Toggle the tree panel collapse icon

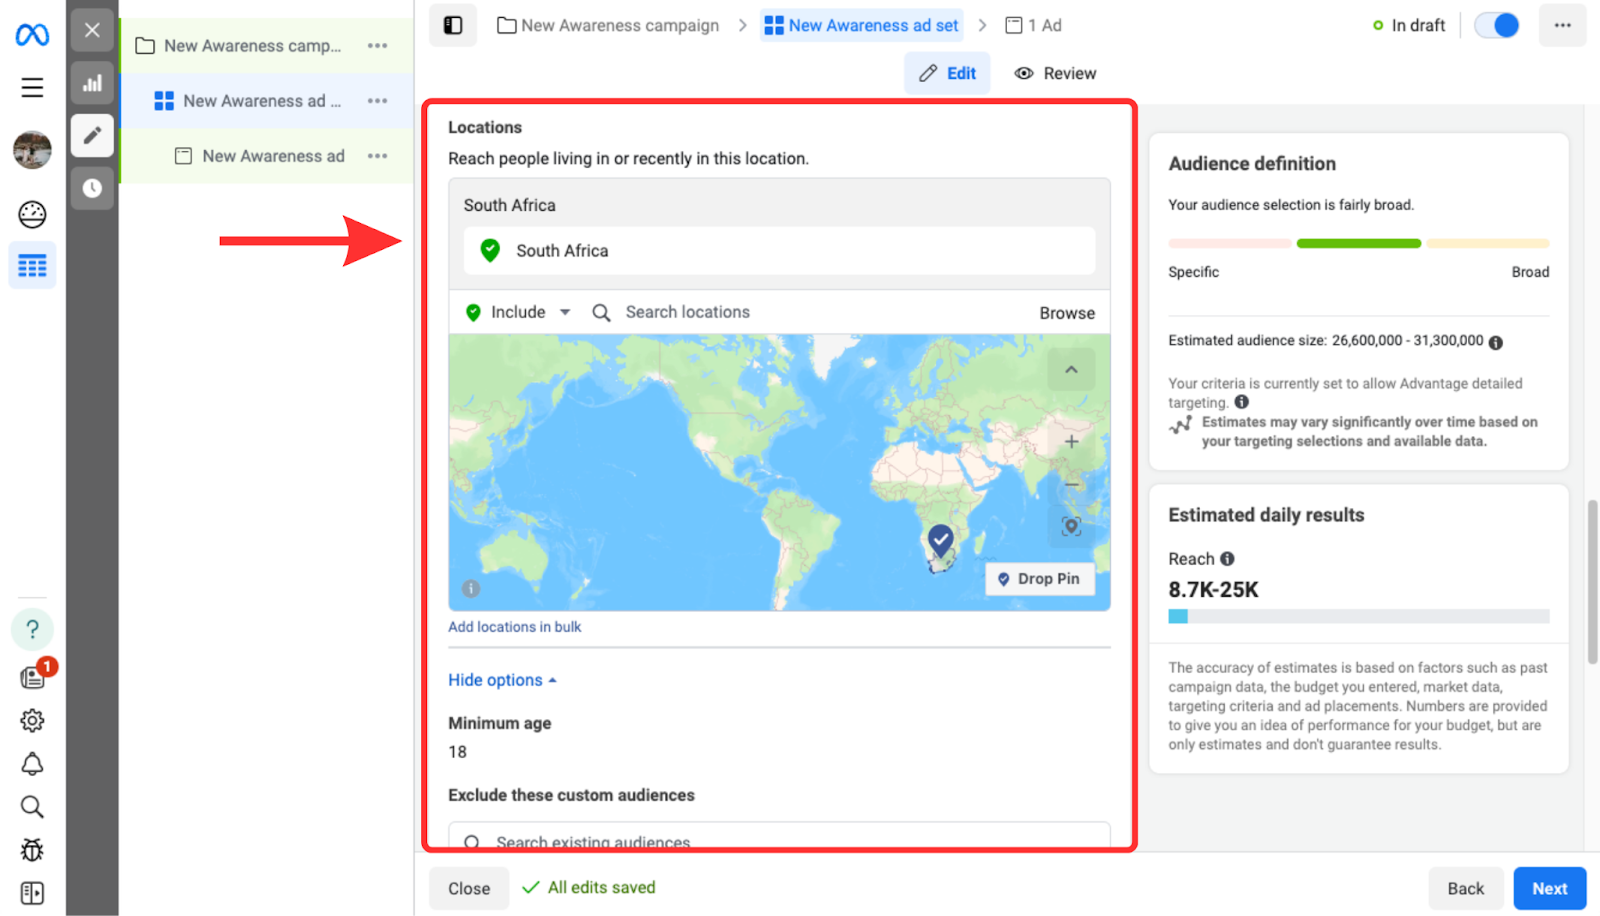[x=453, y=25]
